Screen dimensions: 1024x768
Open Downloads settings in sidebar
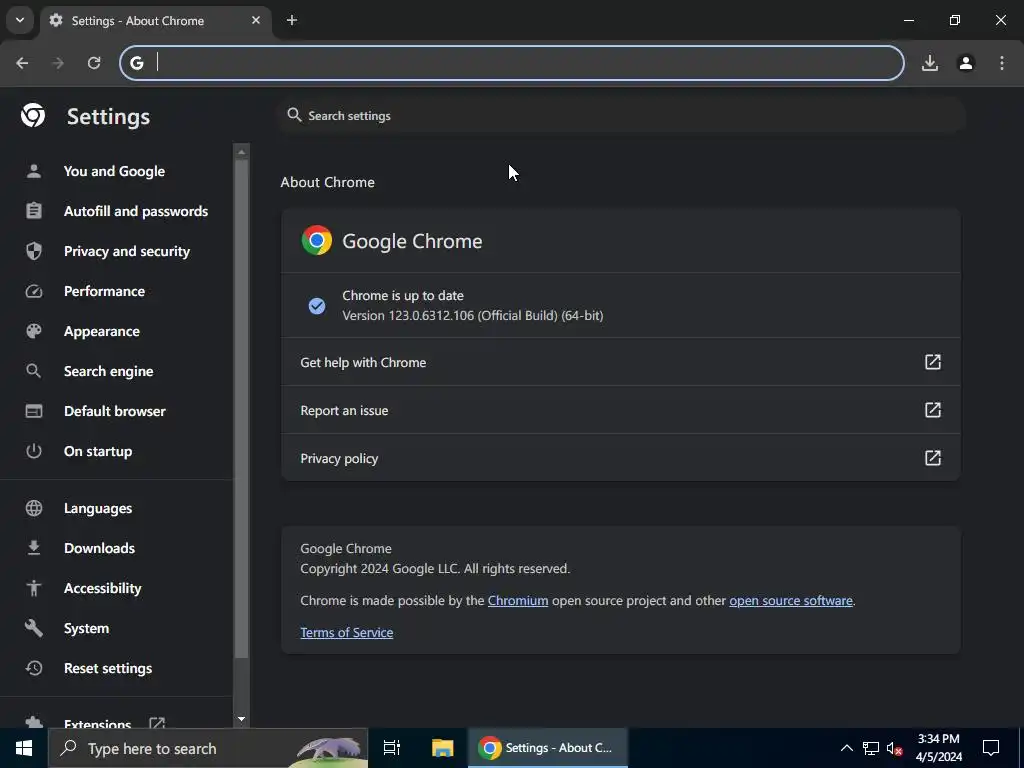[99, 548]
